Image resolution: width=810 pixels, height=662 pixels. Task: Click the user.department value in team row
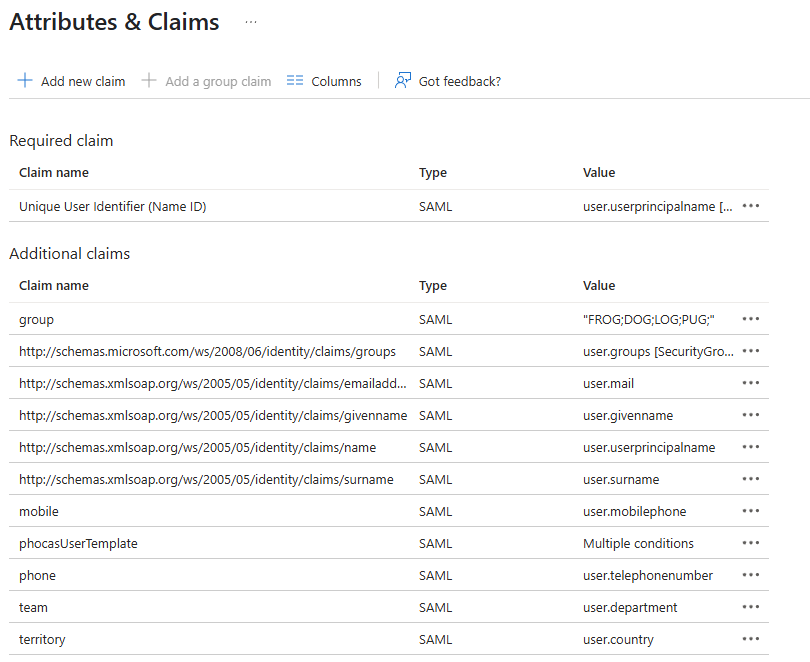630,607
